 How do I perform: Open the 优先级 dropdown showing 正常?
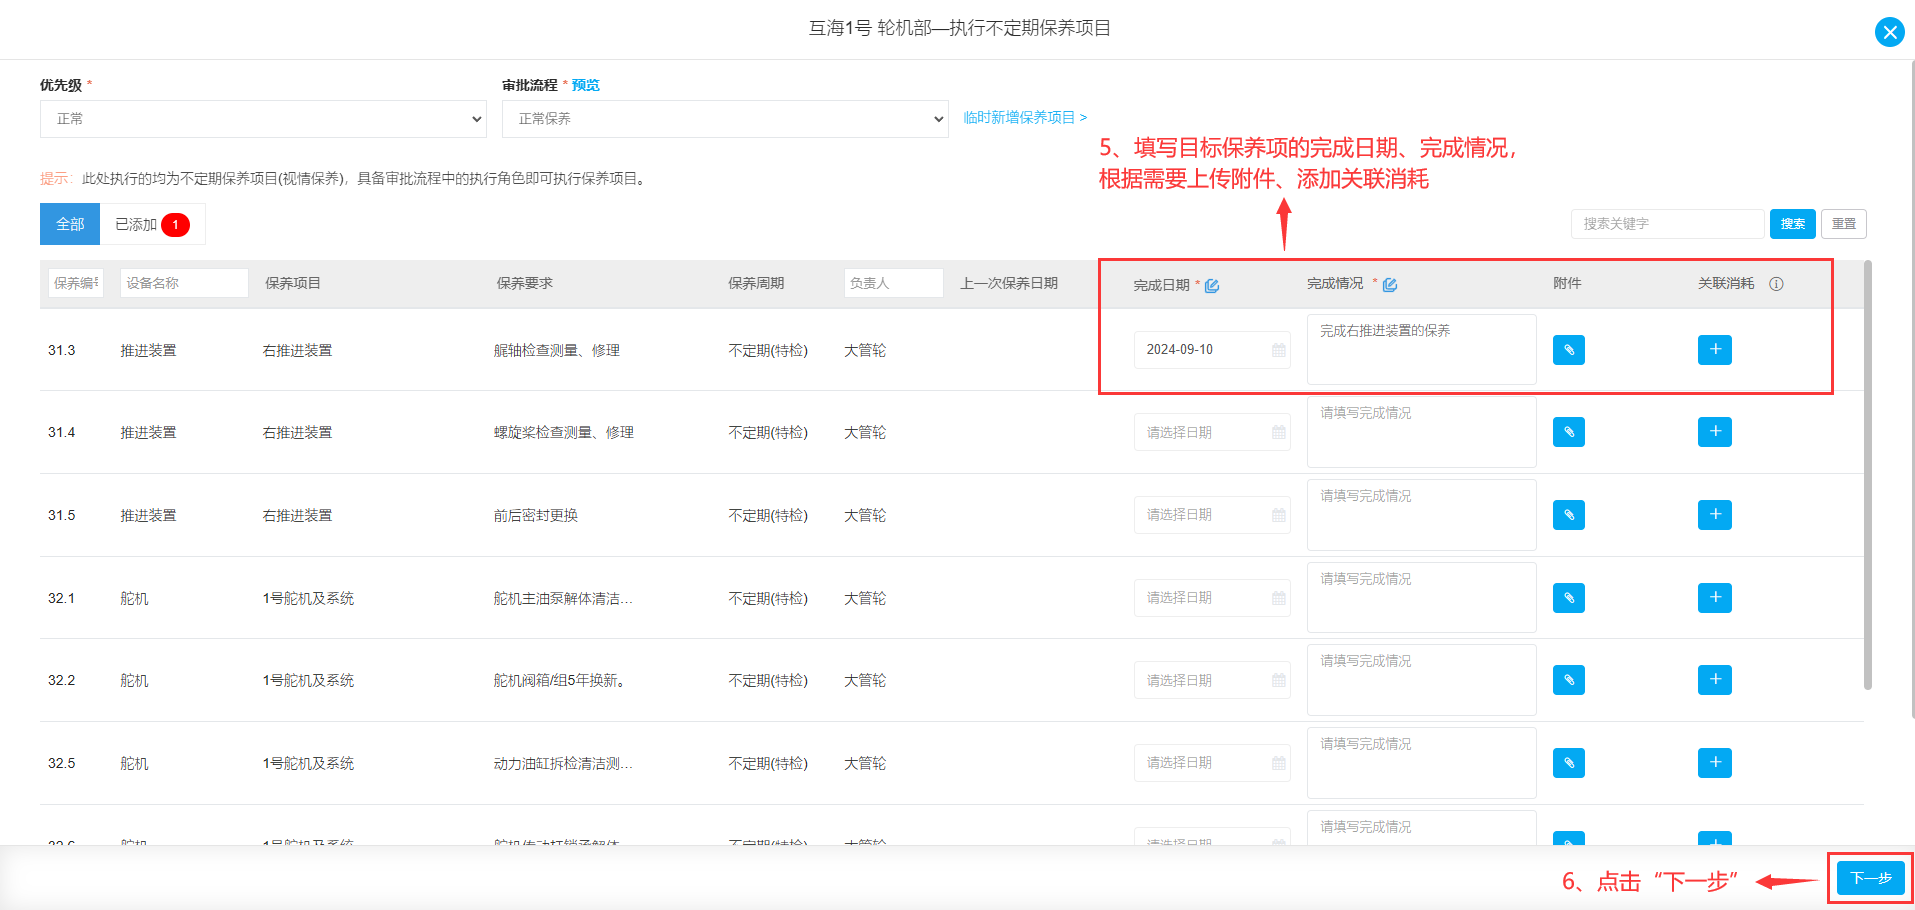click(263, 119)
